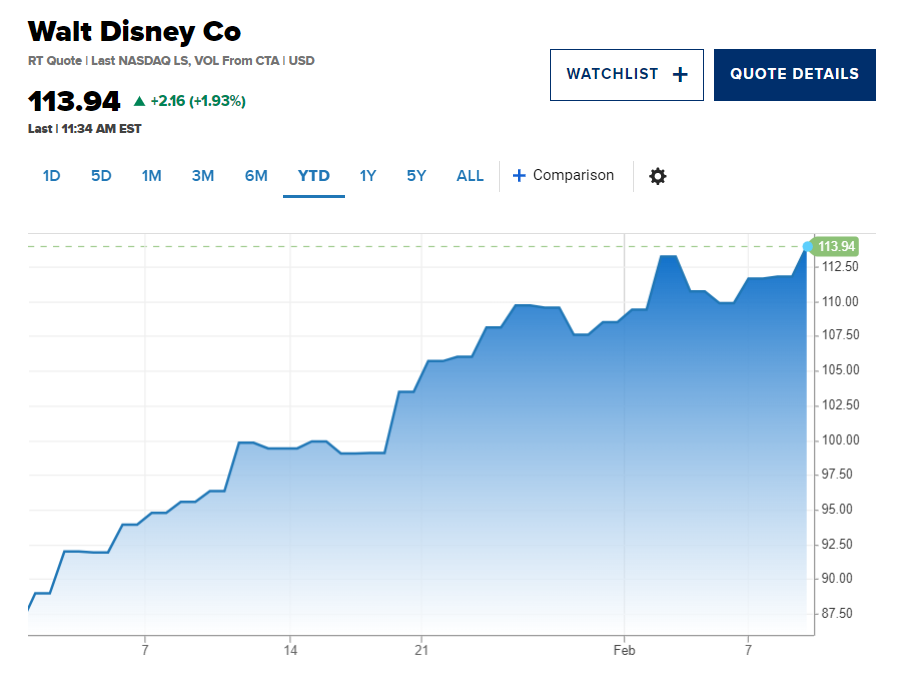Click the plus icon beside Comparison
904x681 pixels.
pyautogui.click(x=519, y=175)
